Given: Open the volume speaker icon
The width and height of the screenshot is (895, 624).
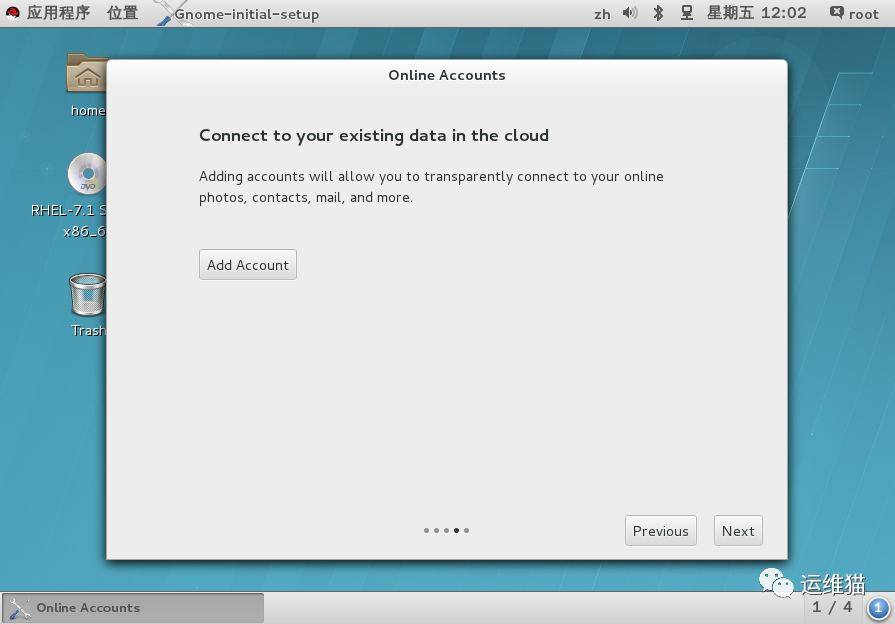Looking at the screenshot, I should [630, 13].
